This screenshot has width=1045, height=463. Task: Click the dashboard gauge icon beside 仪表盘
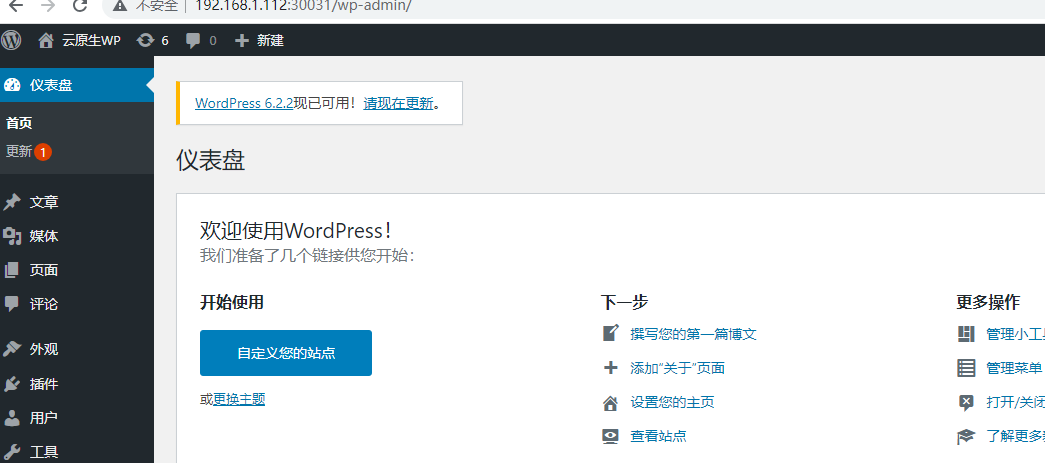point(12,85)
